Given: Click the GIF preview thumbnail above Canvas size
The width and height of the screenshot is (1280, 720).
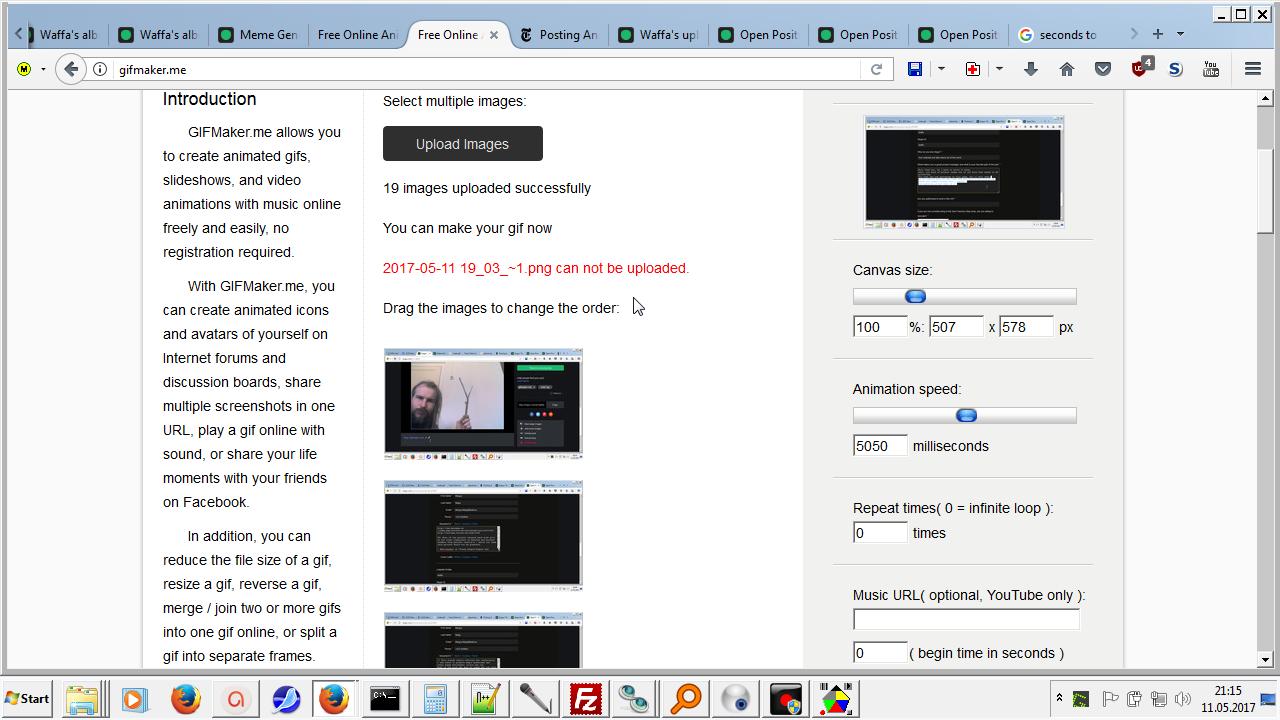Looking at the screenshot, I should click(965, 172).
